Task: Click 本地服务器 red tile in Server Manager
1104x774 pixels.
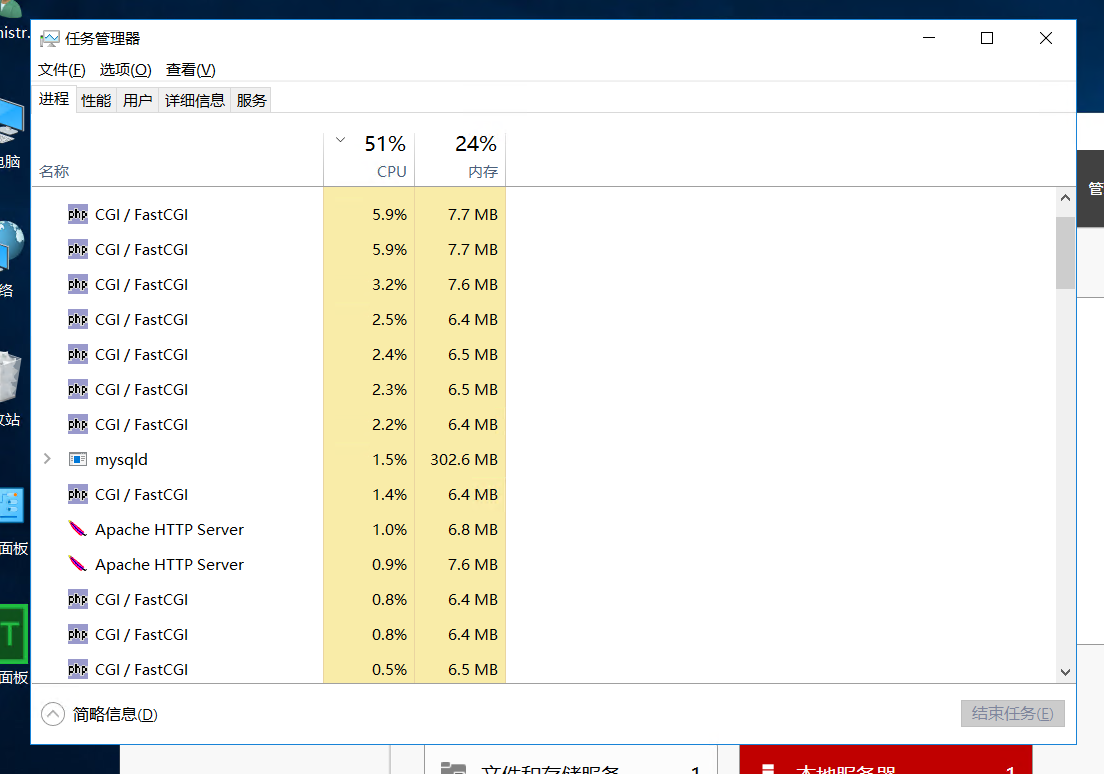Action: click(x=886, y=759)
